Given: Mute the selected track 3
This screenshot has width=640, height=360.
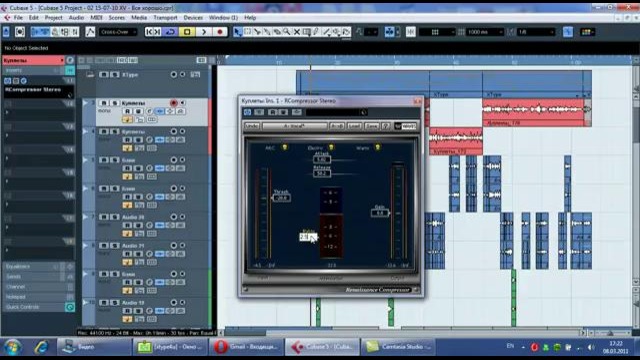Looking at the screenshot, I should (104, 103).
